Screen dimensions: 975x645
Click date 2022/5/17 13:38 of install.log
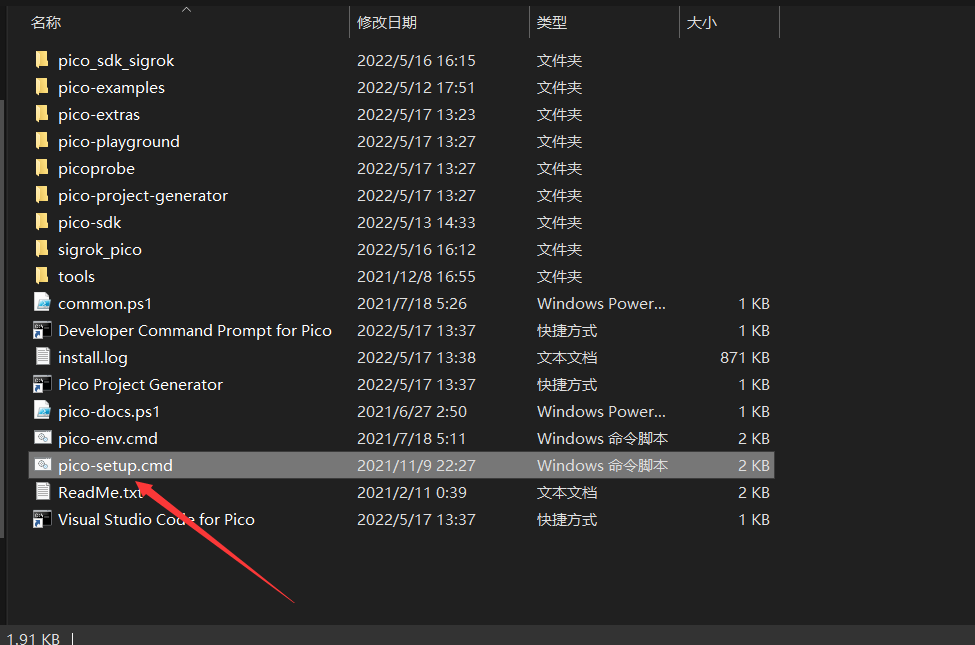click(416, 358)
